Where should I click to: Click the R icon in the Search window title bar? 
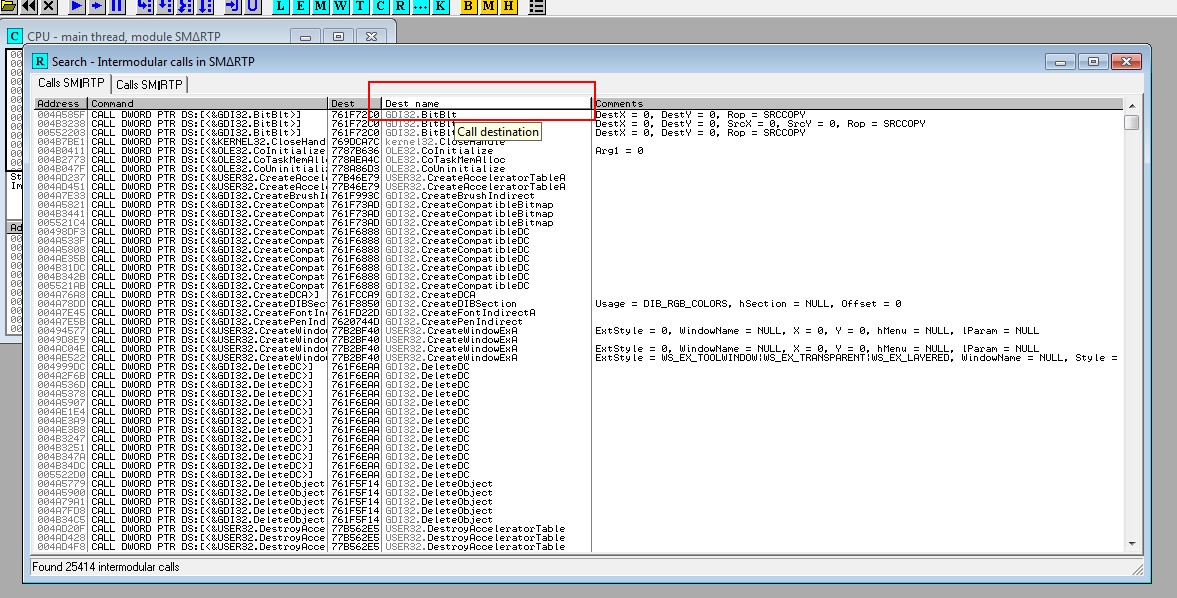click(40, 62)
